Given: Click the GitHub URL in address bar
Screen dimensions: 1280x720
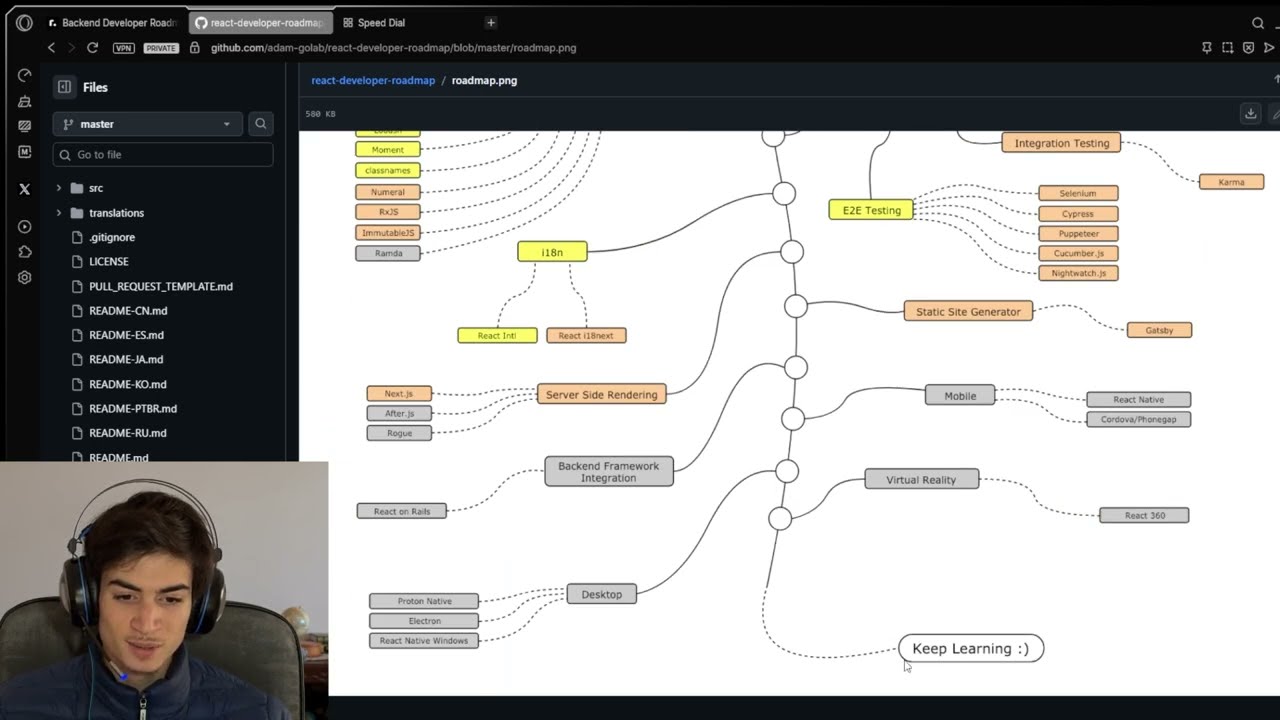Looking at the screenshot, I should pyautogui.click(x=393, y=48).
